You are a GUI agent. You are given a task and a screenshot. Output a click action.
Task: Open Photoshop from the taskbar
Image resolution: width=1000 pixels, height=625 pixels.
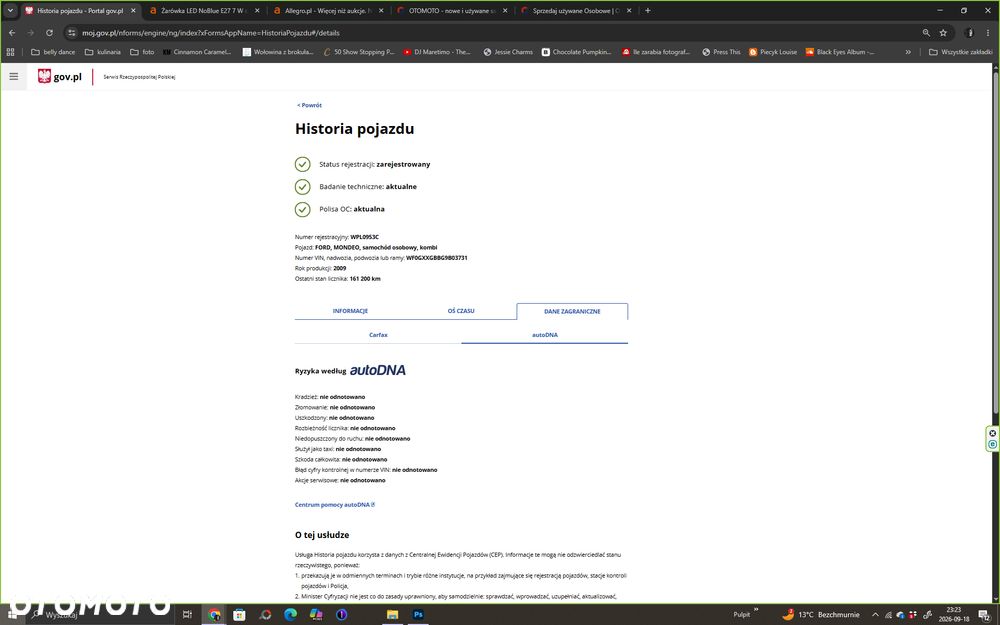418,615
